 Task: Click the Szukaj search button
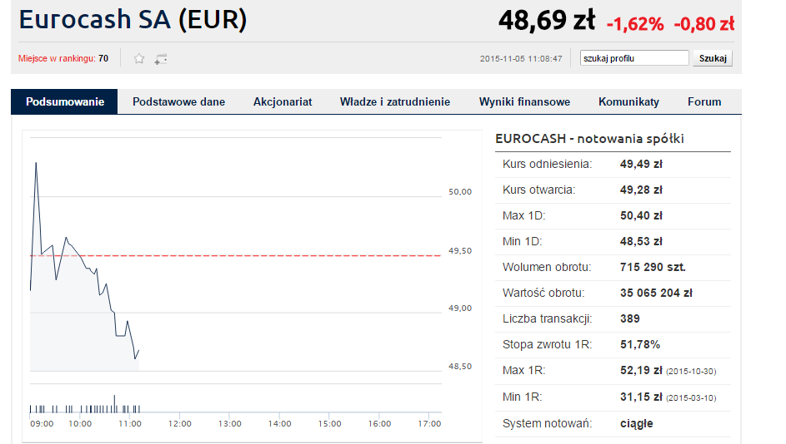coord(712,58)
